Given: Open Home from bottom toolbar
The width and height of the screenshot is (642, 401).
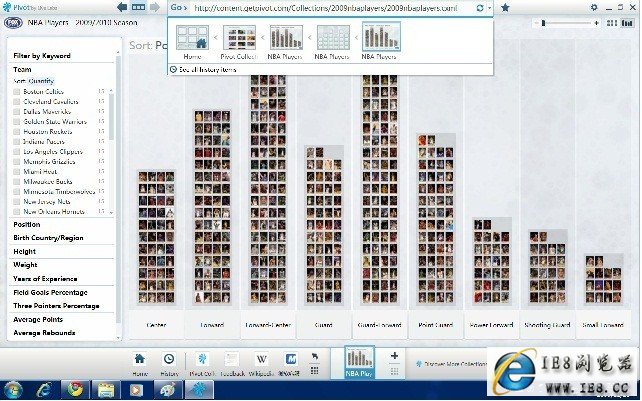Looking at the screenshot, I should point(140,364).
